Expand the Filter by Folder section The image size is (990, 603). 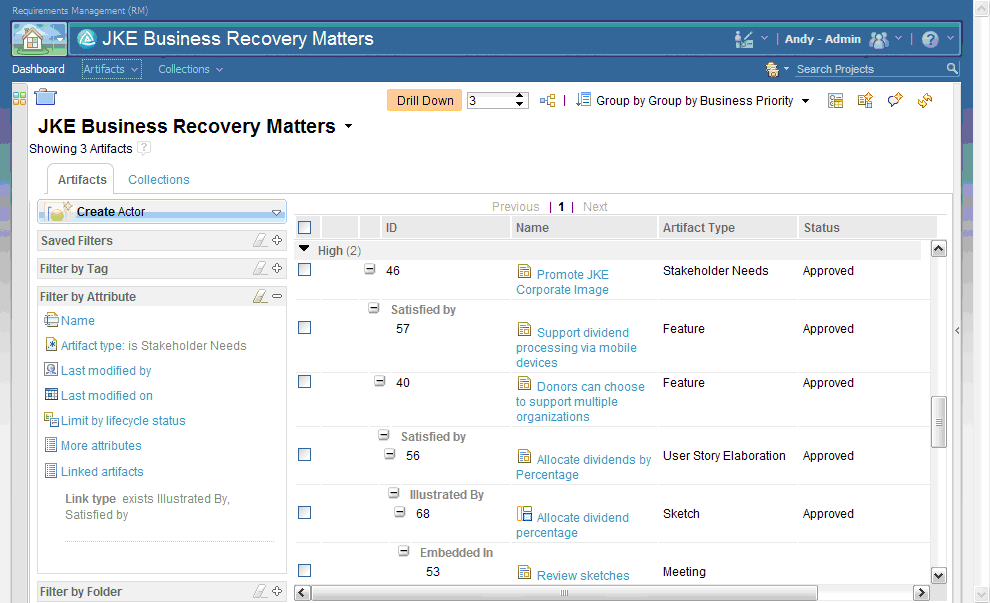277,591
